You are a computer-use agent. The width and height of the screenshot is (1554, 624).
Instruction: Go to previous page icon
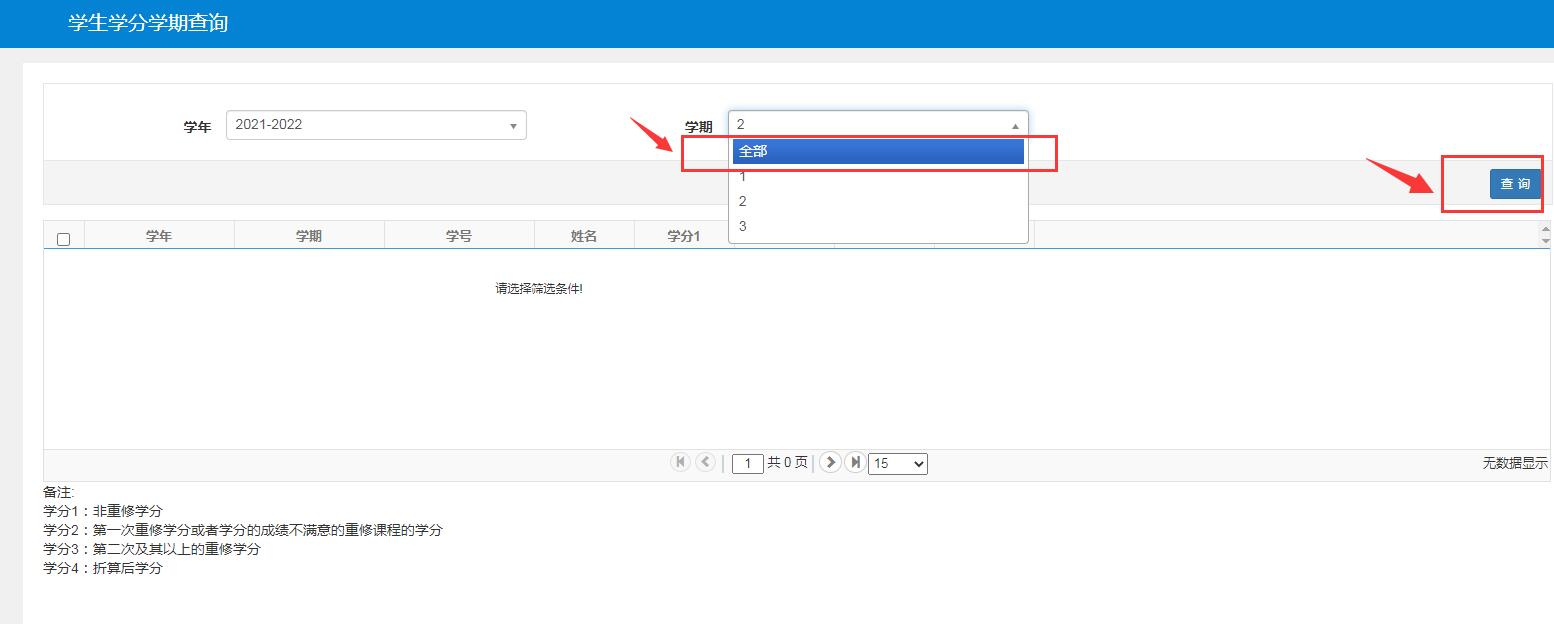coord(705,462)
